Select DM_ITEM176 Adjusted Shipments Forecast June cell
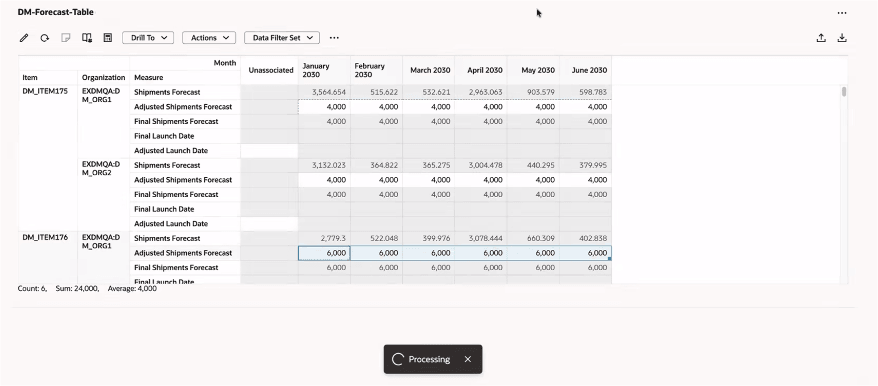878x386 pixels. [586, 253]
